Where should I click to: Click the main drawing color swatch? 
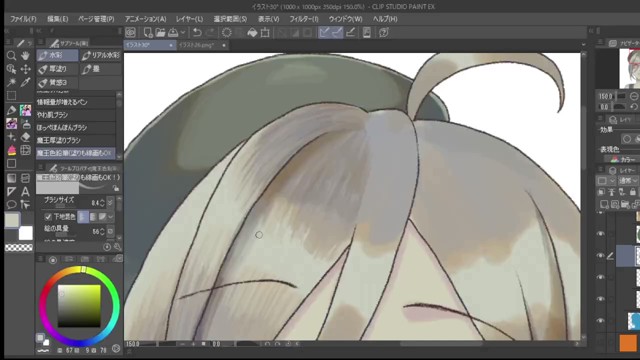tap(12, 220)
